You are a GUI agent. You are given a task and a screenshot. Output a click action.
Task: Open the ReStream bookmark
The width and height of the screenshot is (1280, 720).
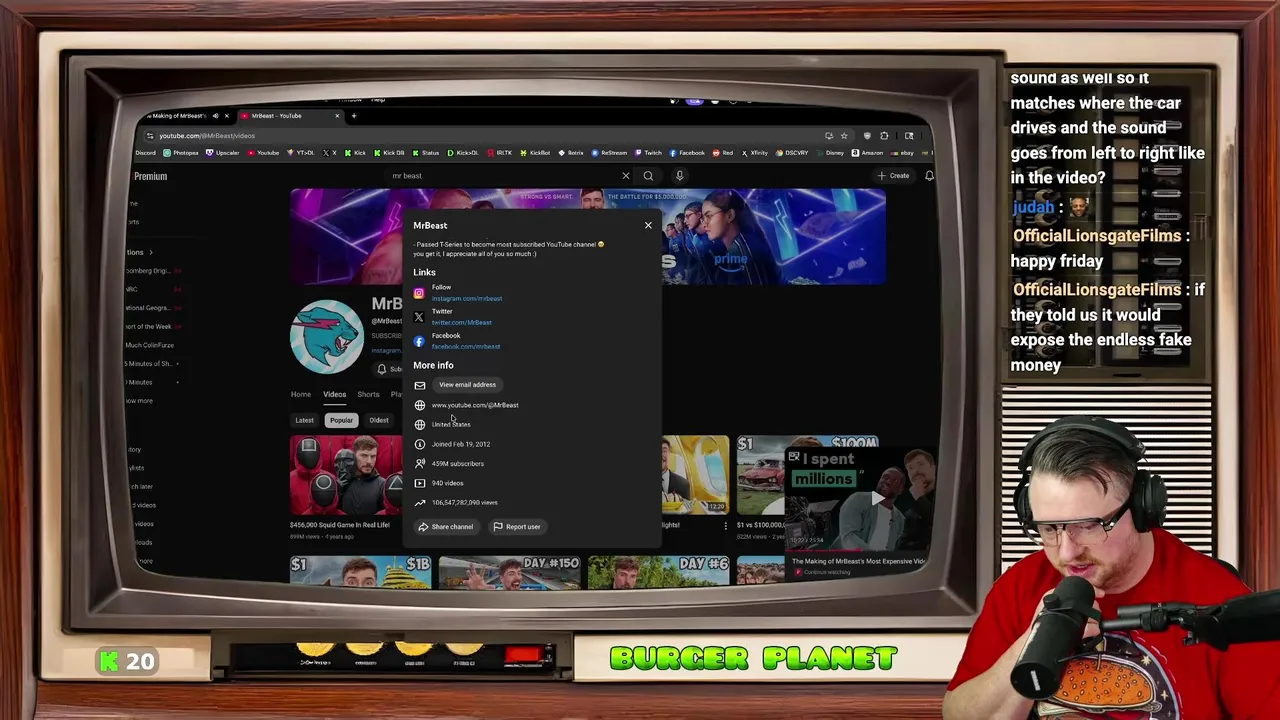point(610,153)
